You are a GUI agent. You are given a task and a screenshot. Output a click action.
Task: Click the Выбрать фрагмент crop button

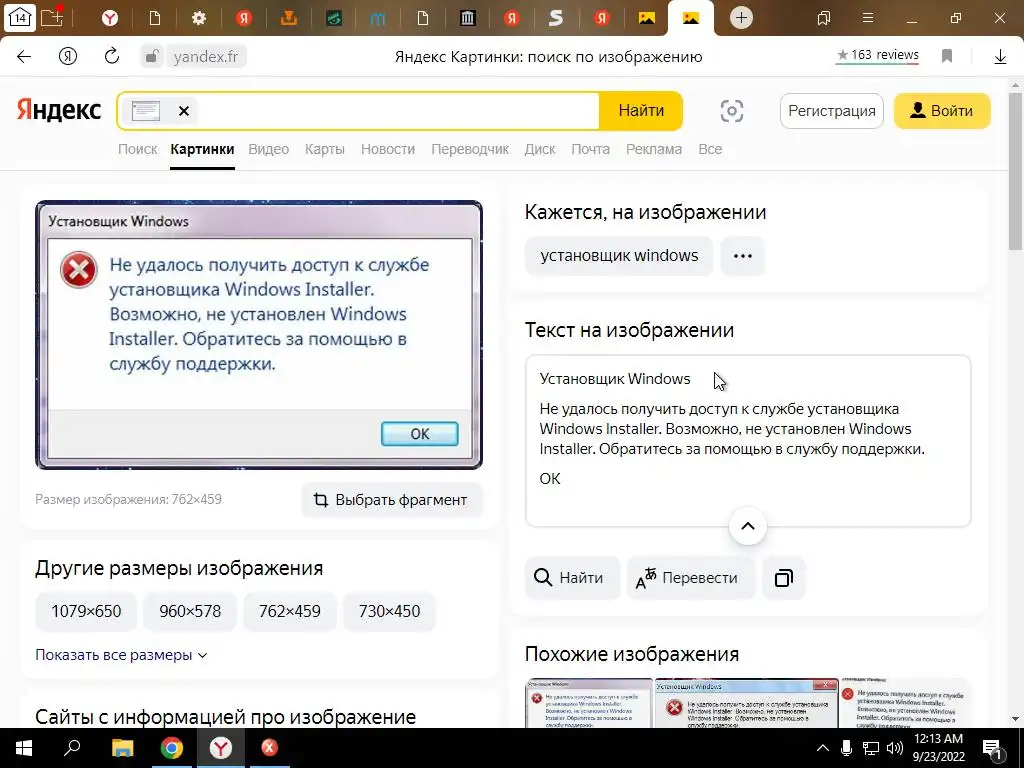[392, 500]
